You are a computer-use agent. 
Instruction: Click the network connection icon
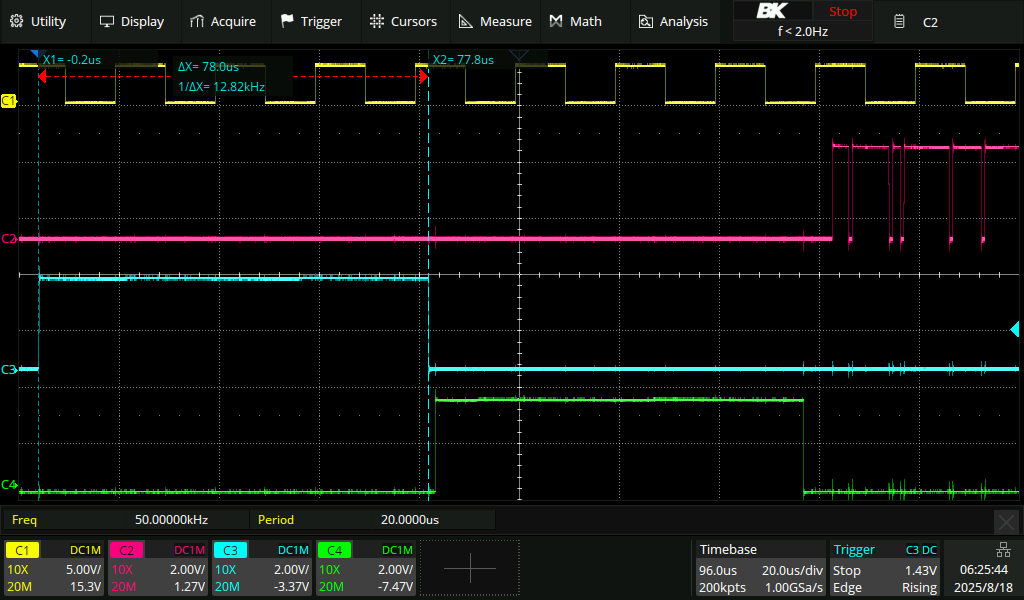1003,549
